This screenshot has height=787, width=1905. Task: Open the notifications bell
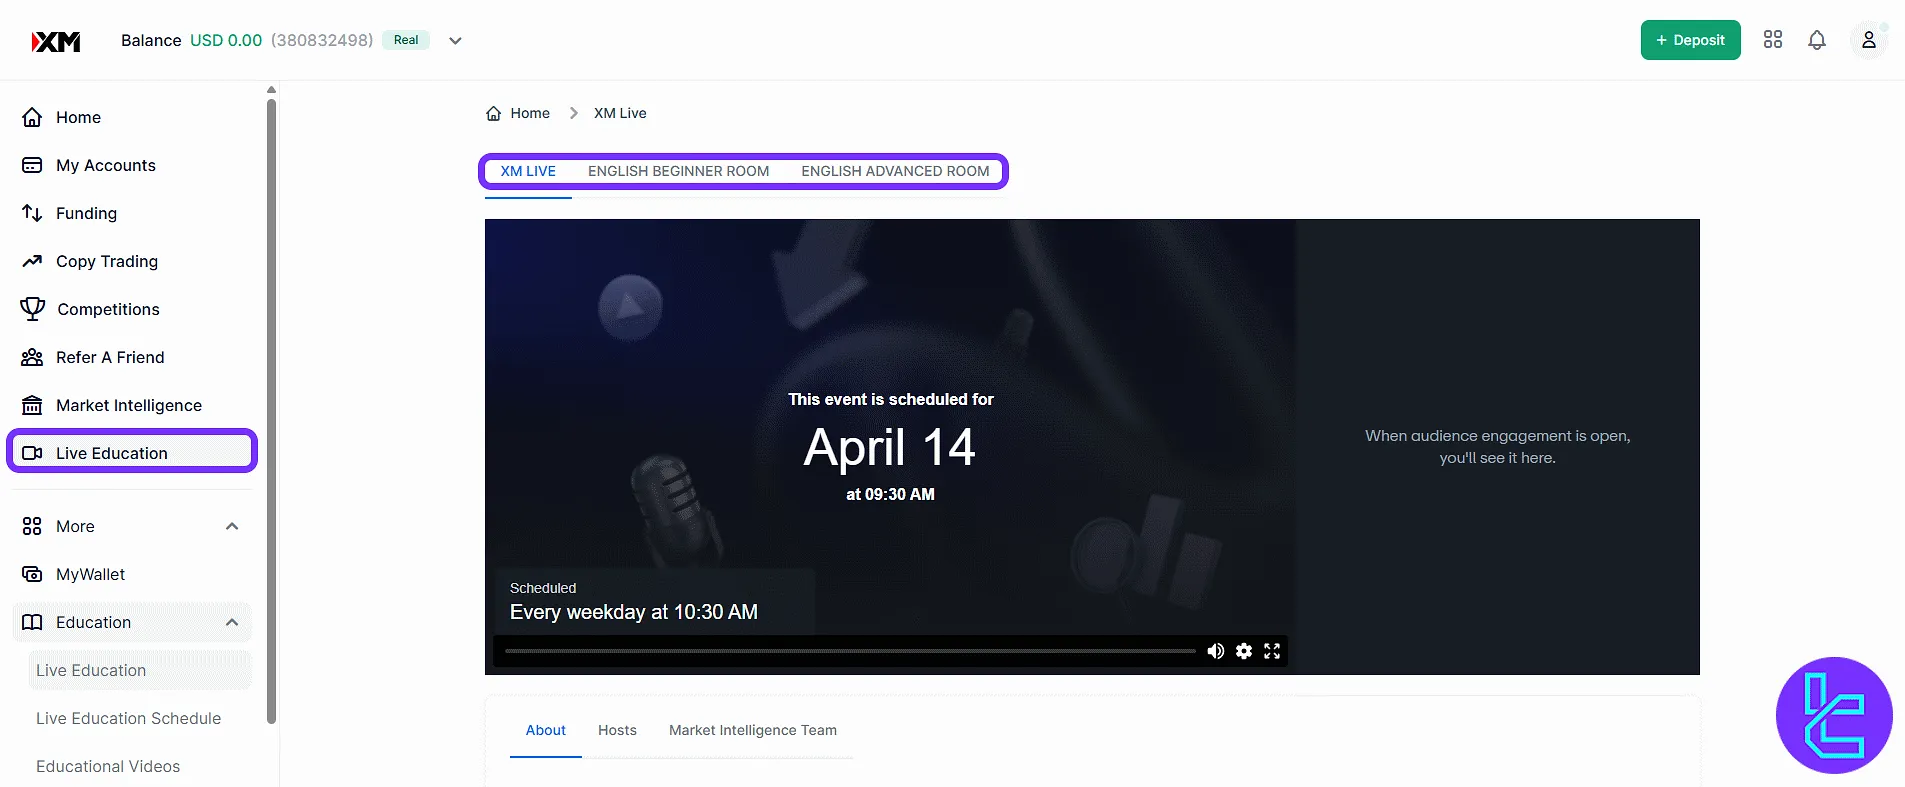[1817, 40]
